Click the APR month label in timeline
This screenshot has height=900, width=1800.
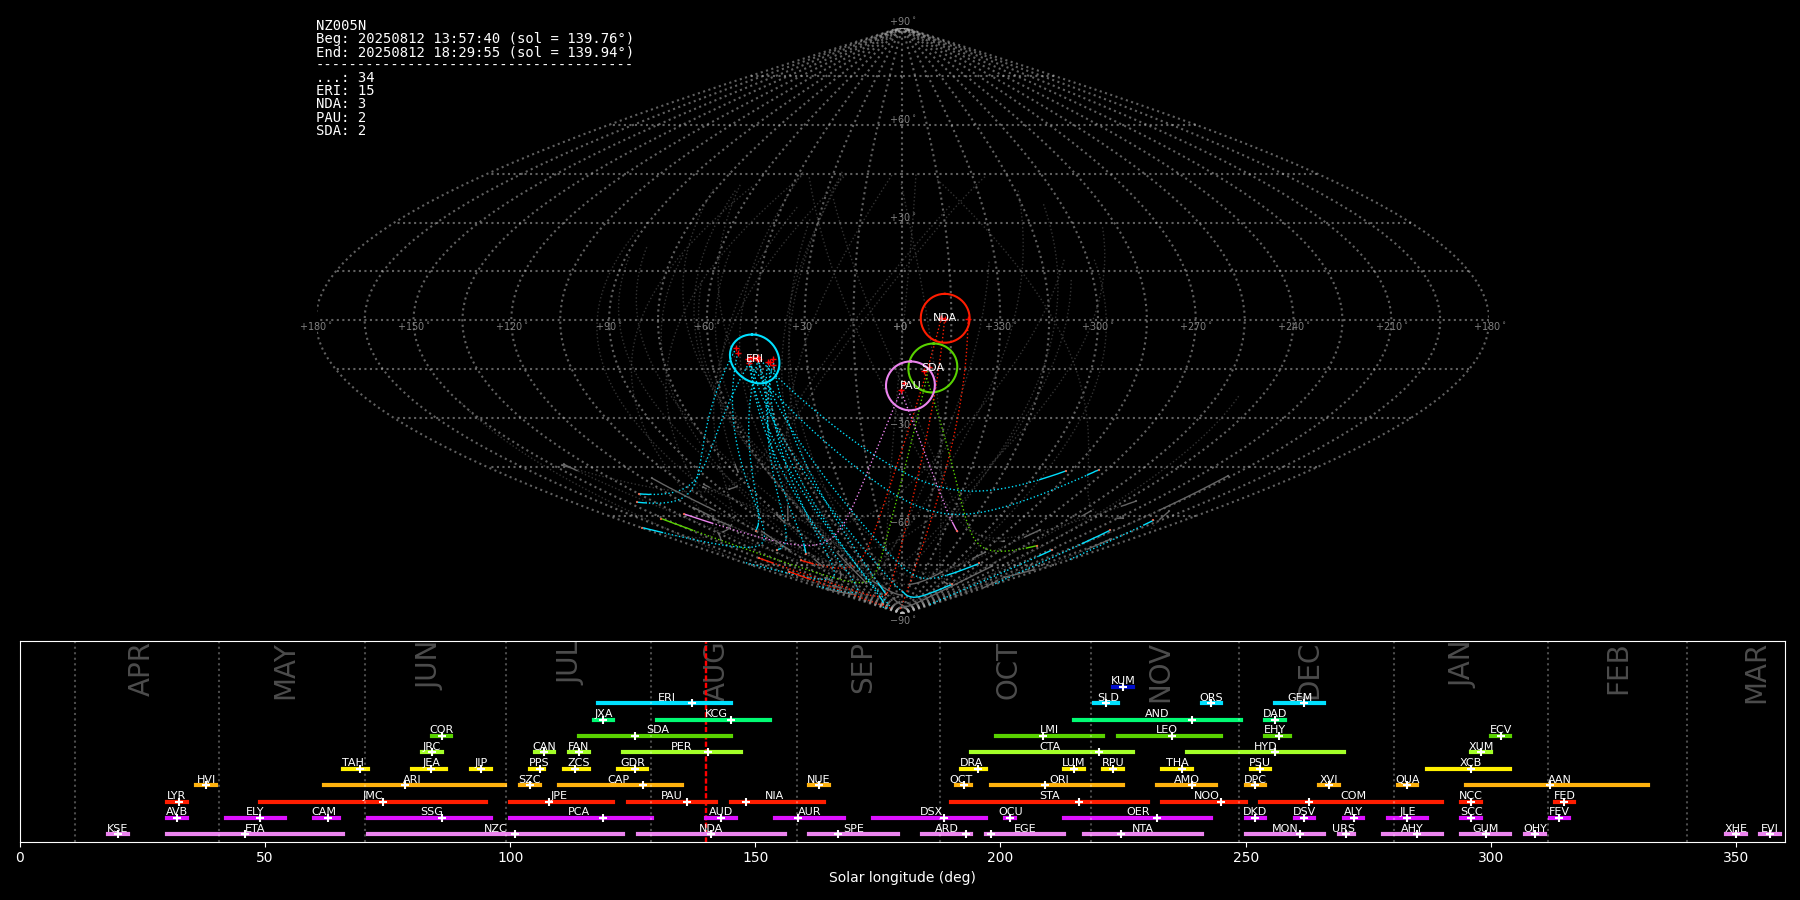click(x=139, y=670)
